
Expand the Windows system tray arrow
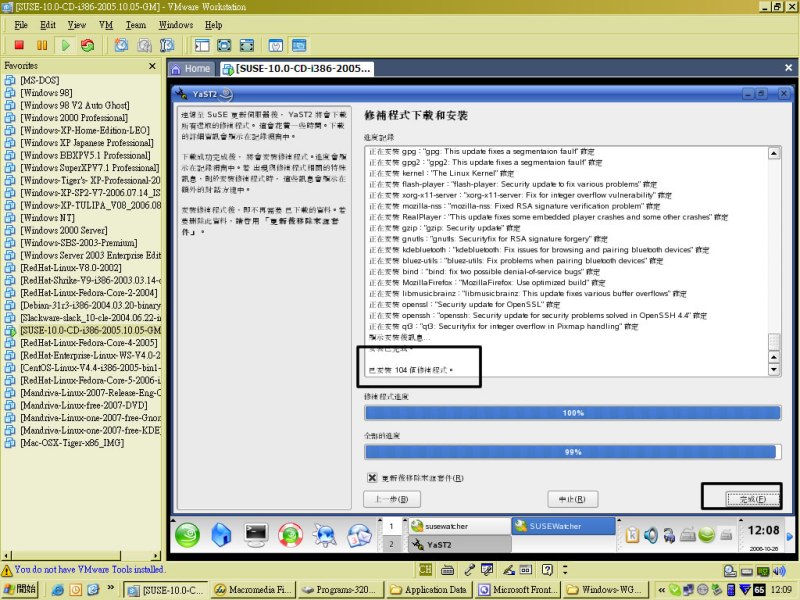tap(661, 590)
